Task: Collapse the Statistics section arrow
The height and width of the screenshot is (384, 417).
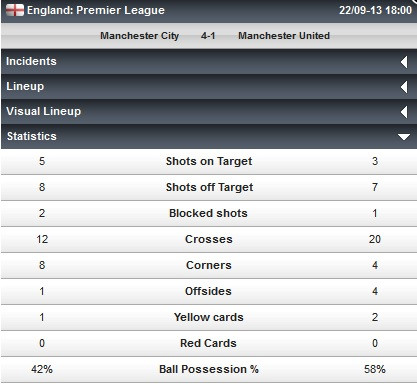Action: point(404,137)
